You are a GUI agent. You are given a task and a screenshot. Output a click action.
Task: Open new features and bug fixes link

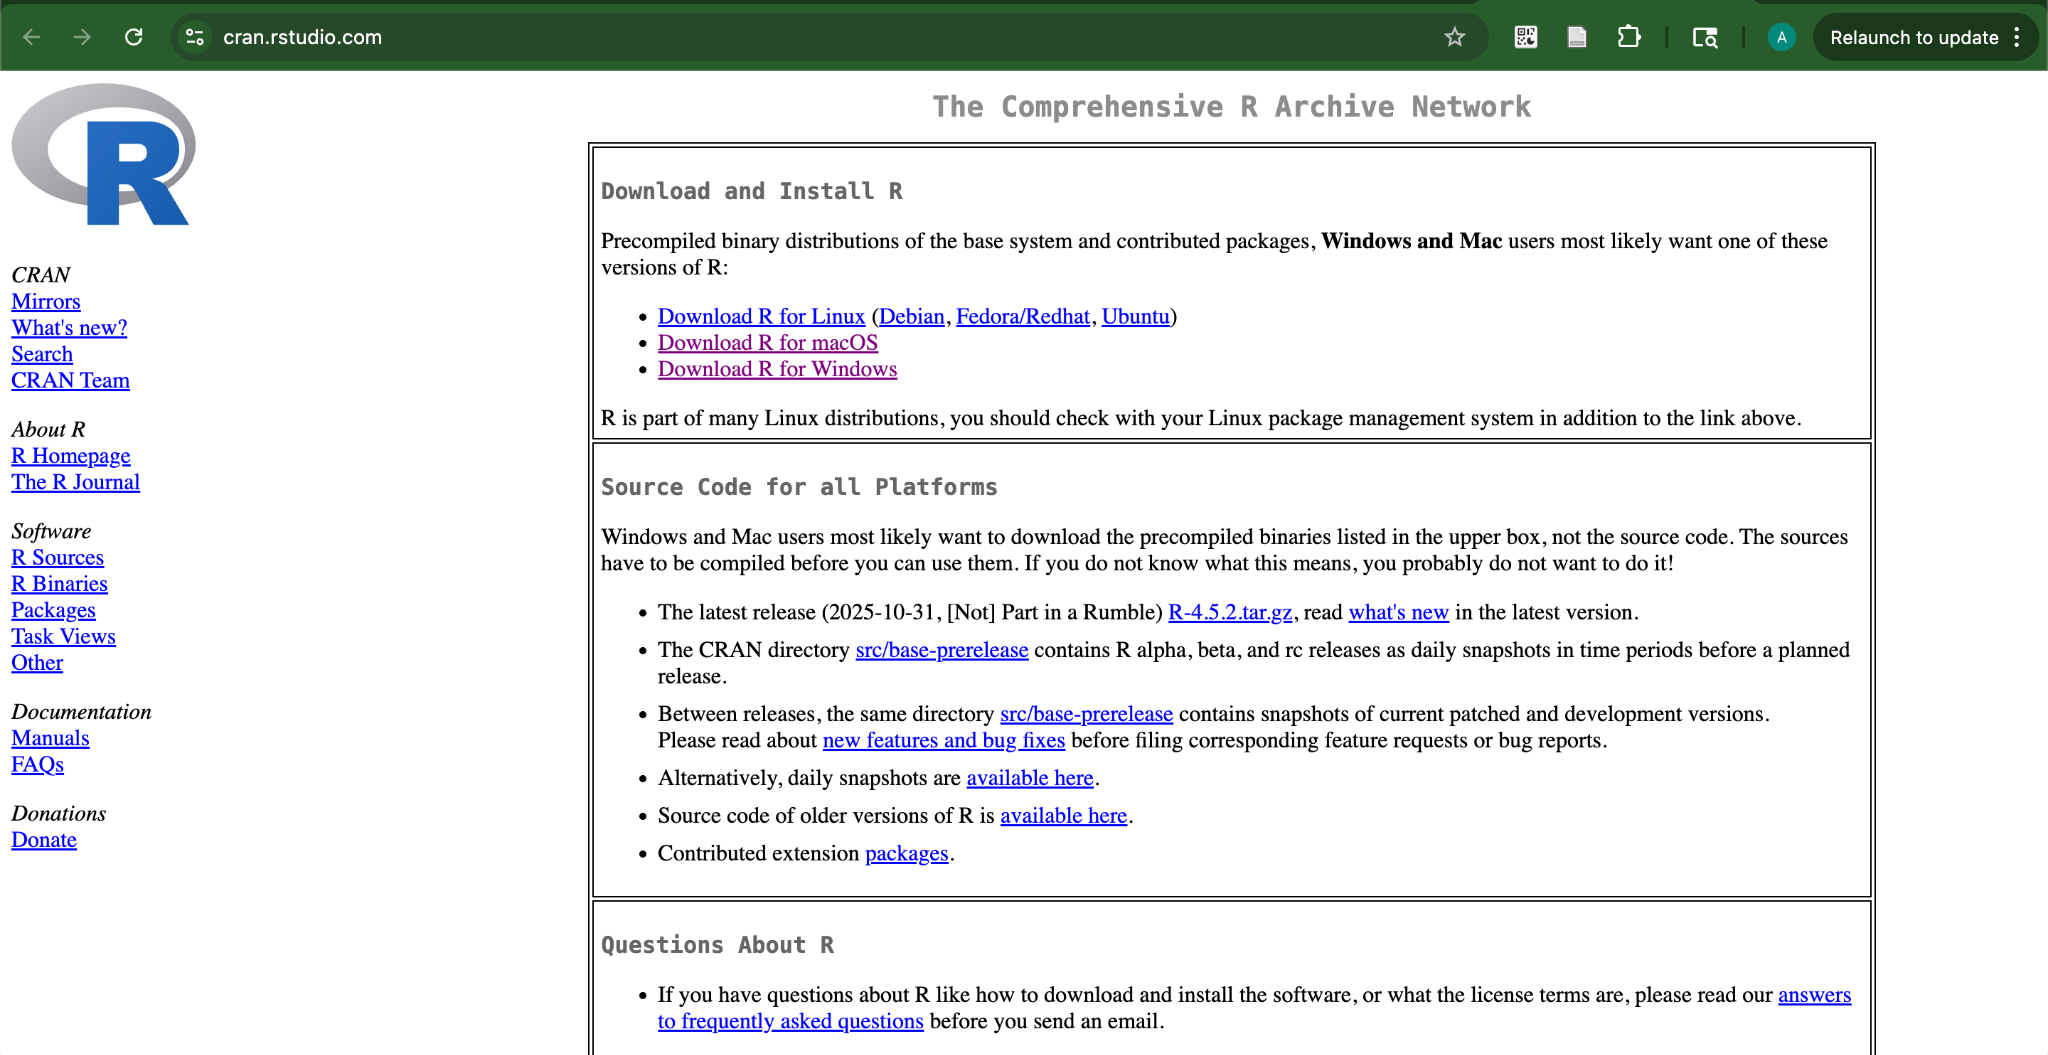(943, 740)
